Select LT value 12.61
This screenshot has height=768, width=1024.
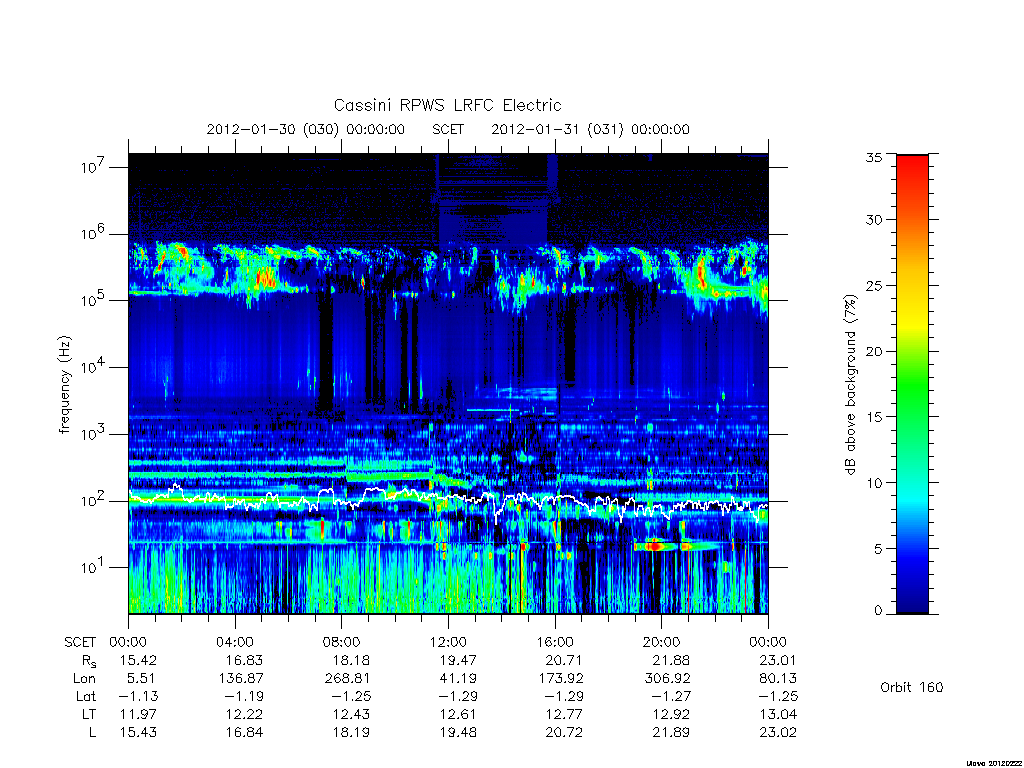point(458,714)
